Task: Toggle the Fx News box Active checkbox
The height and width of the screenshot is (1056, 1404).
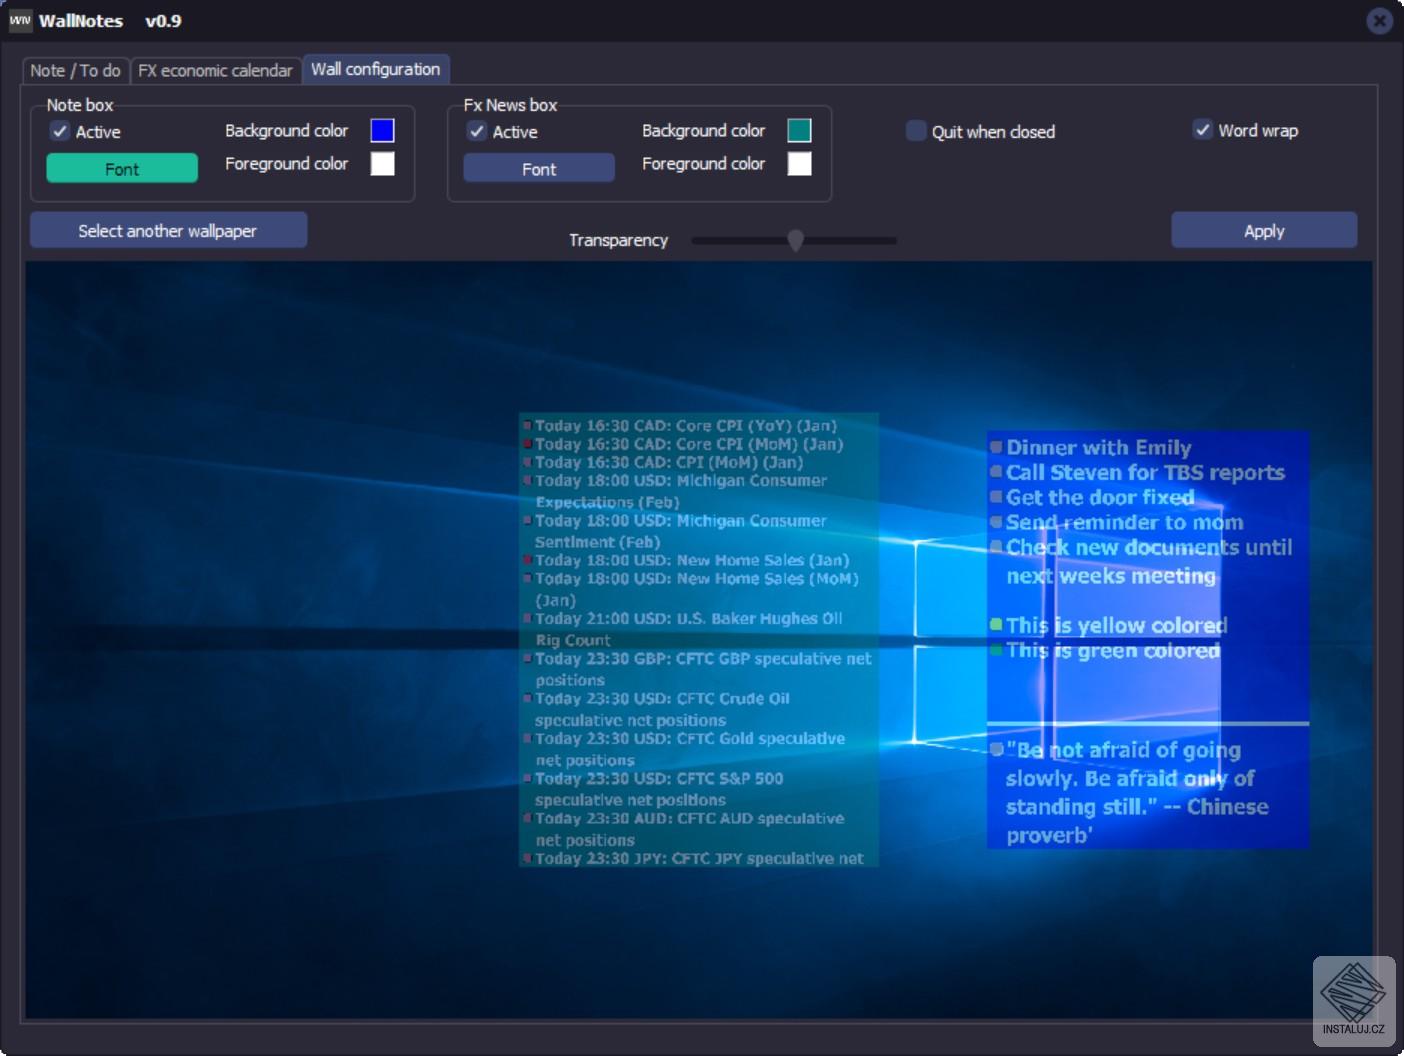Action: tap(477, 131)
